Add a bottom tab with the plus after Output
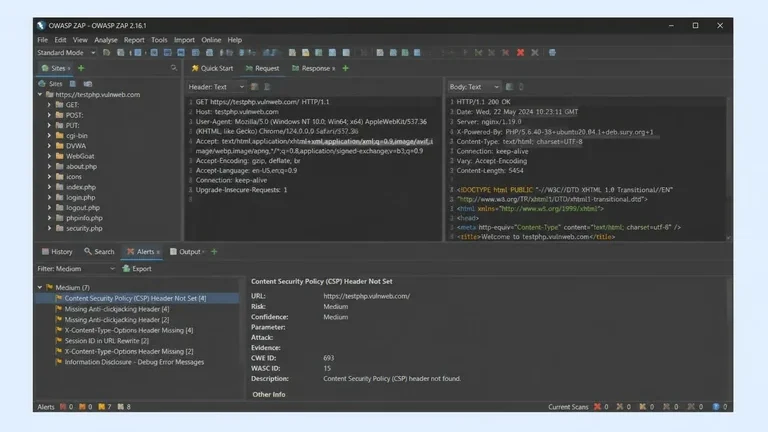Screen dimensions: 768x432 point(214,251)
